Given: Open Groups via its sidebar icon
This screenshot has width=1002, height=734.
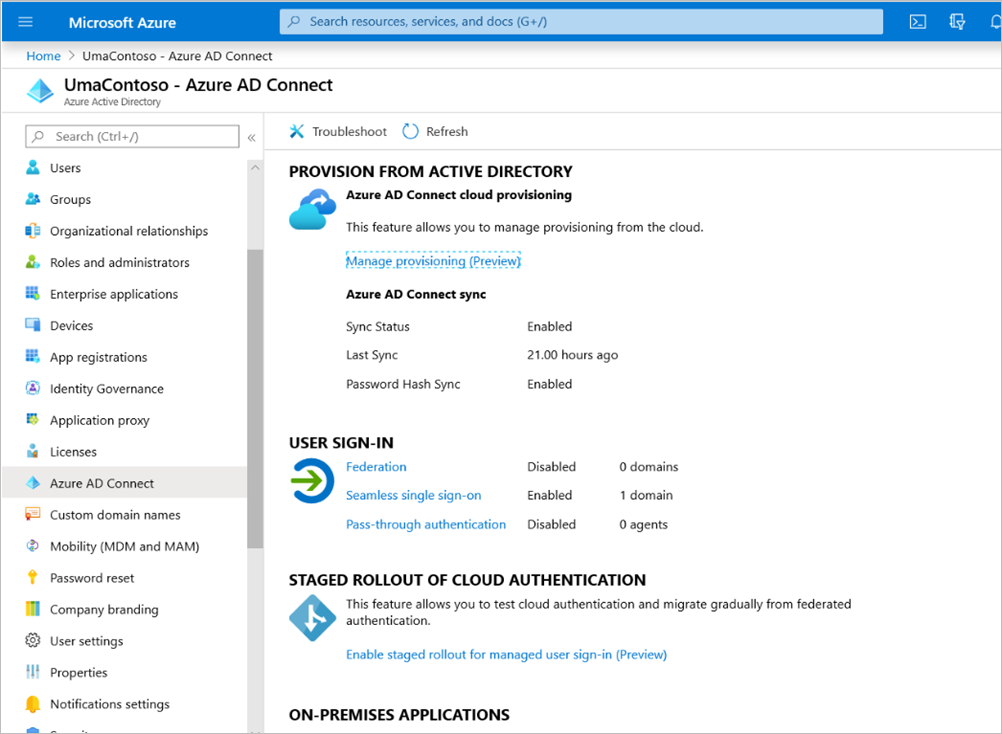Looking at the screenshot, I should pos(34,199).
